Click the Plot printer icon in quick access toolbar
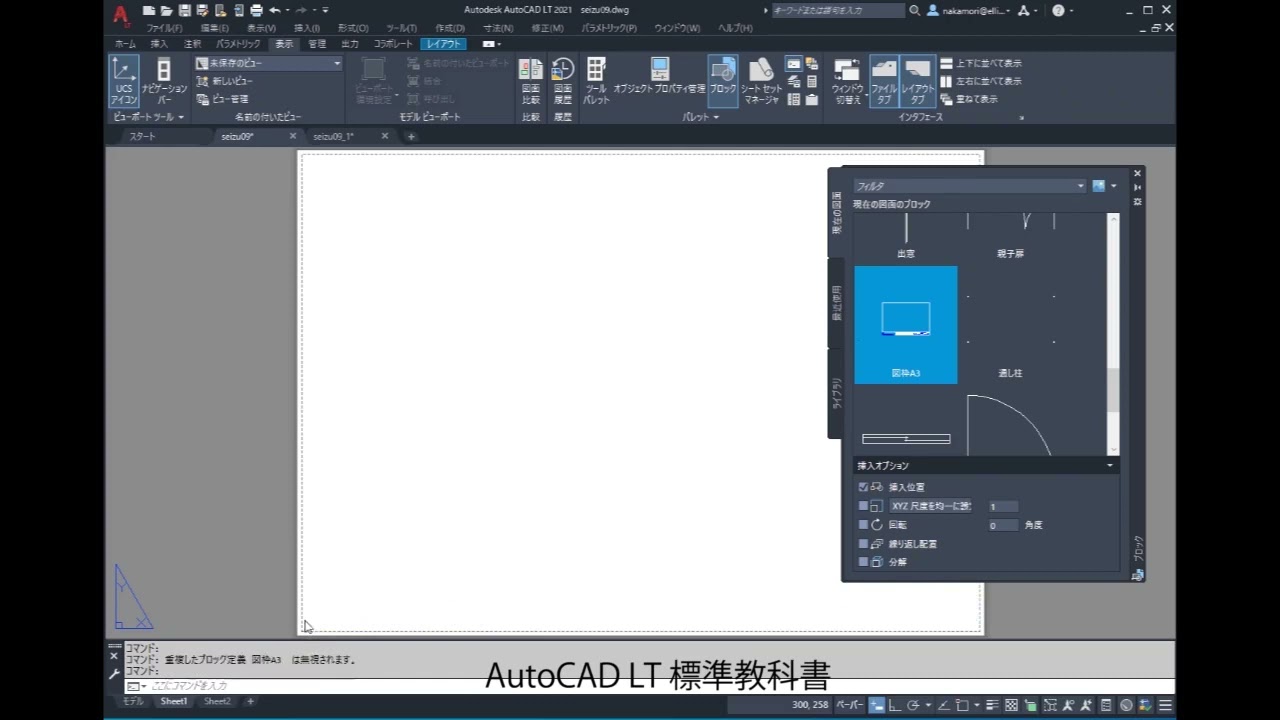This screenshot has width=1280, height=720. point(257,10)
